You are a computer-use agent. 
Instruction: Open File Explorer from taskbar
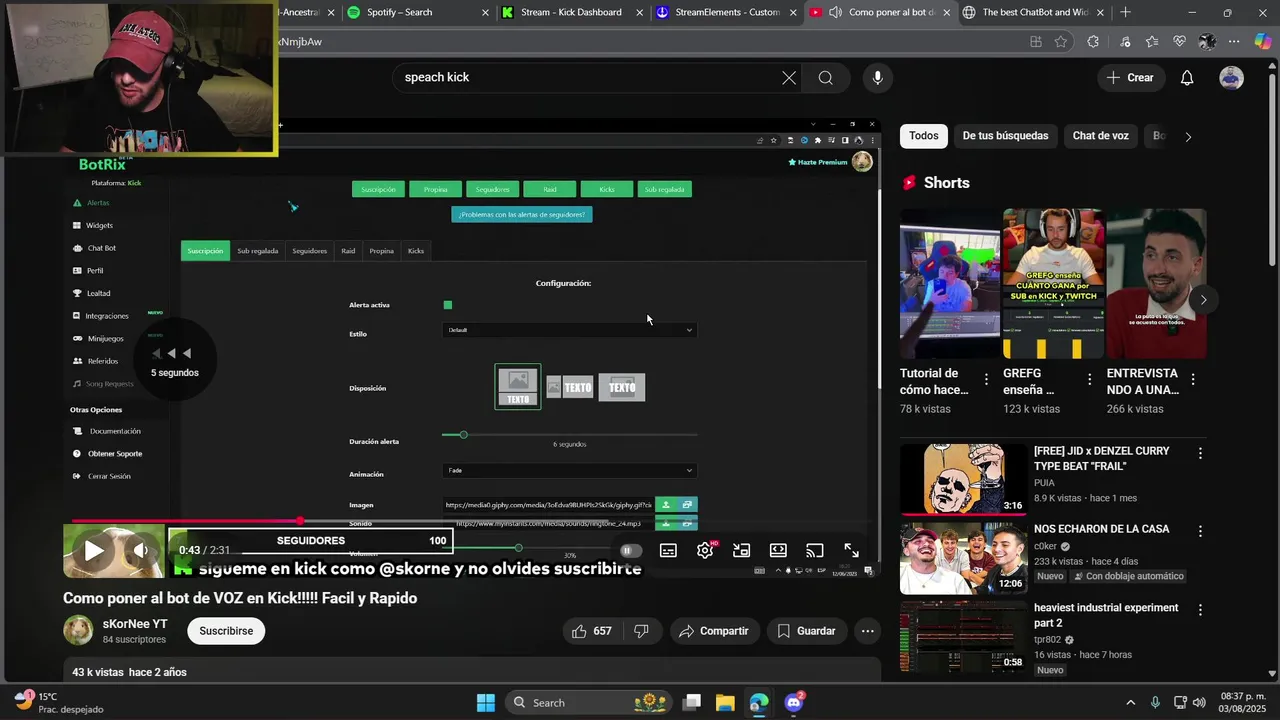(725, 702)
